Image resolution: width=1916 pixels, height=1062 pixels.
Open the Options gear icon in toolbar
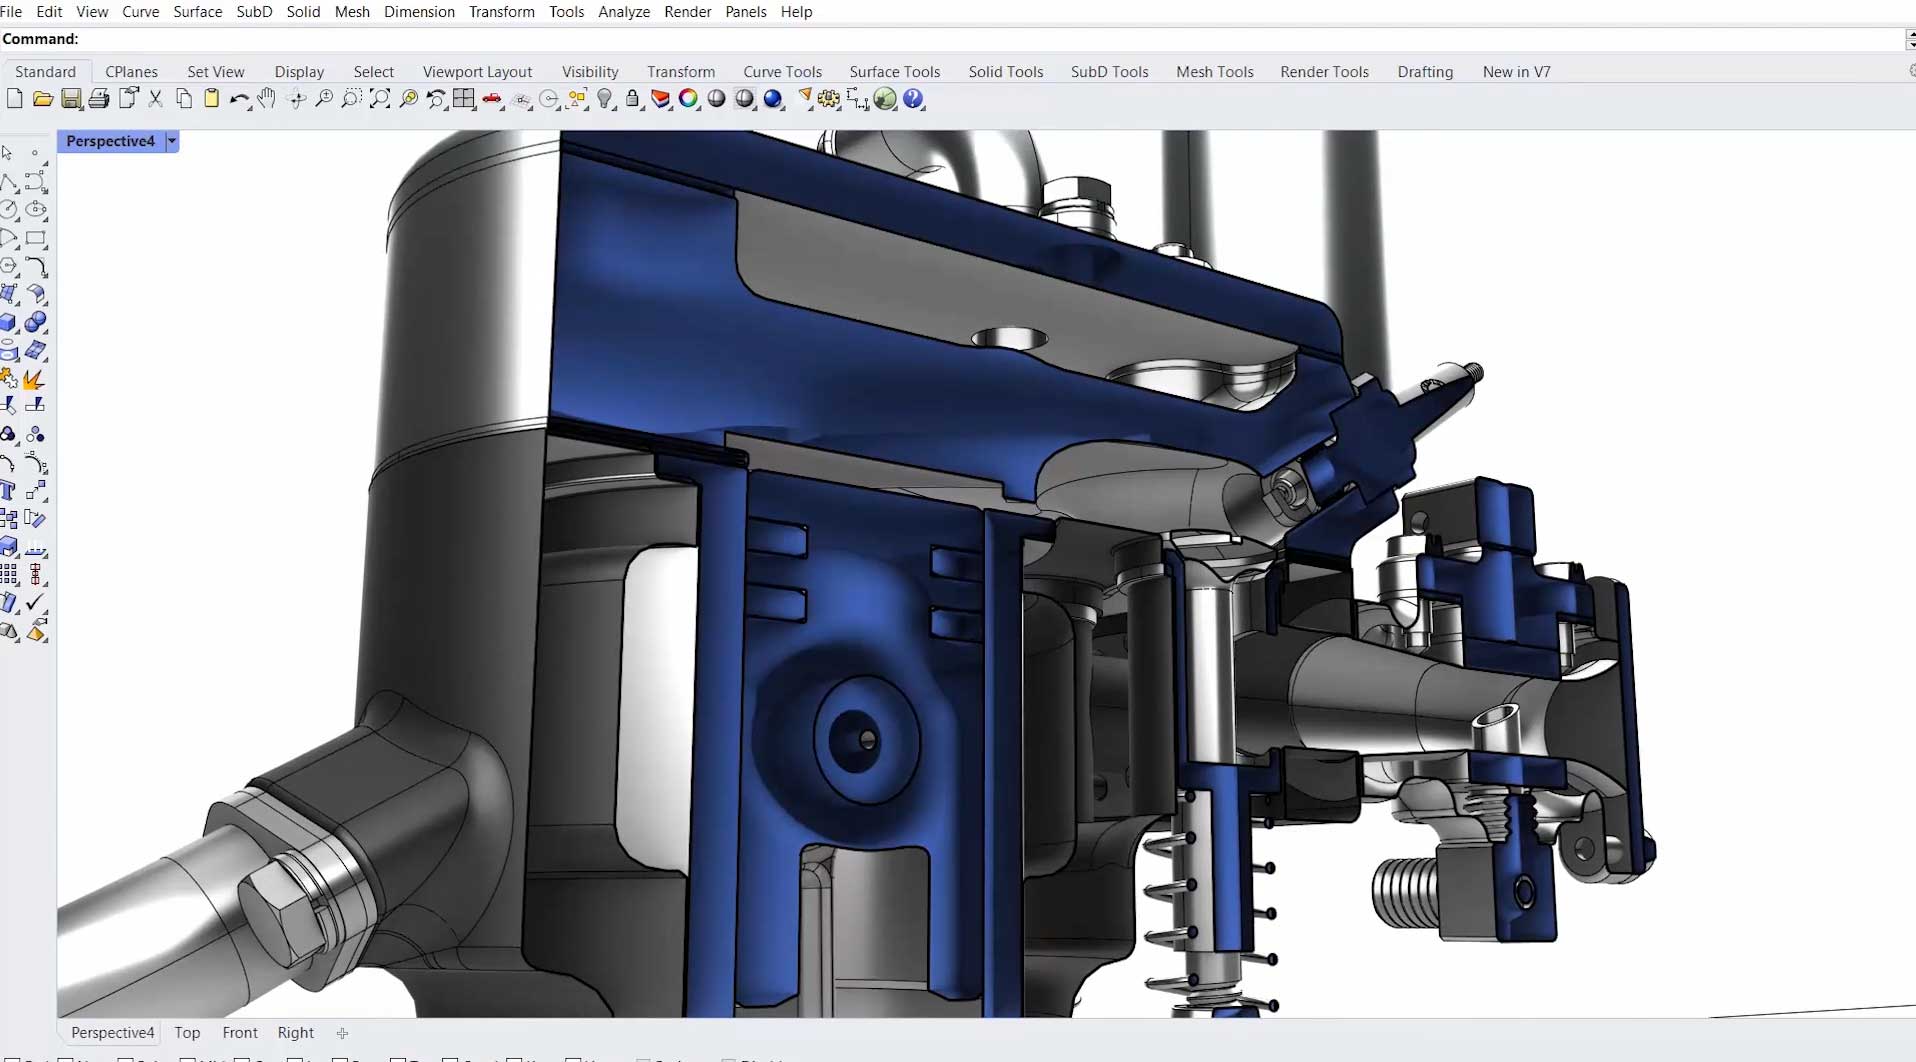click(829, 99)
